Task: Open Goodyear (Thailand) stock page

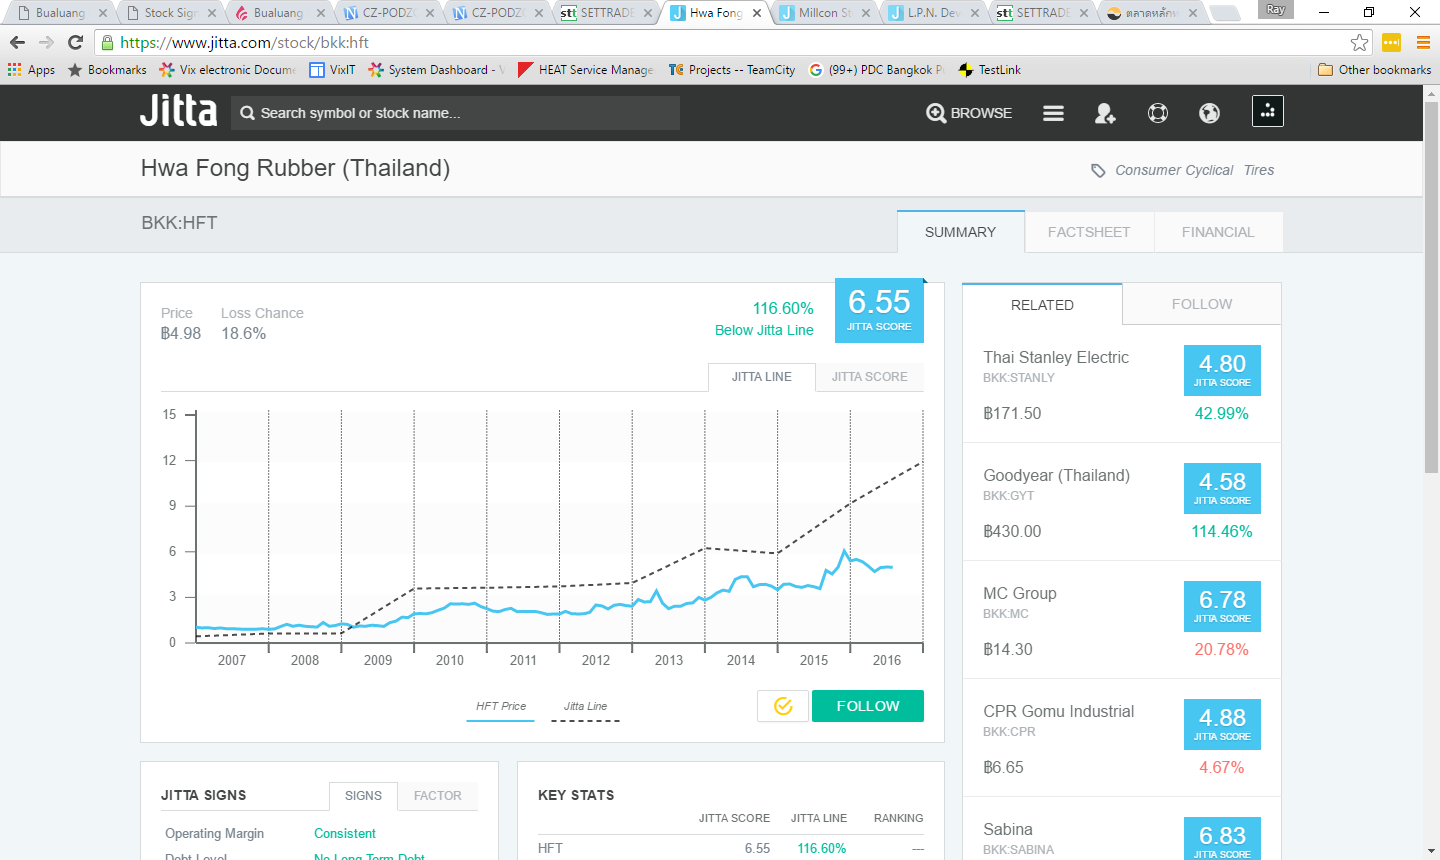Action: pos(1057,475)
